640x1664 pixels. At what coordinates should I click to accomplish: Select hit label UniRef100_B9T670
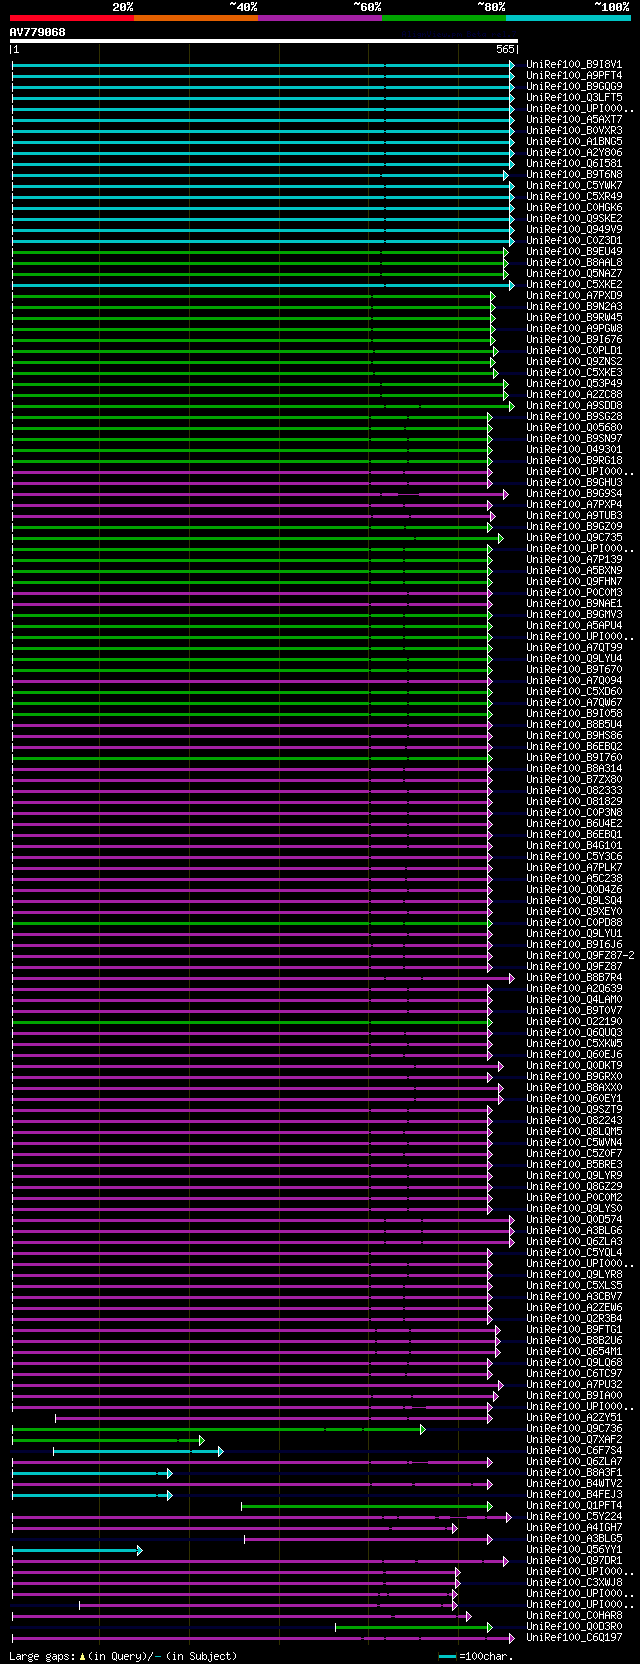click(x=574, y=670)
